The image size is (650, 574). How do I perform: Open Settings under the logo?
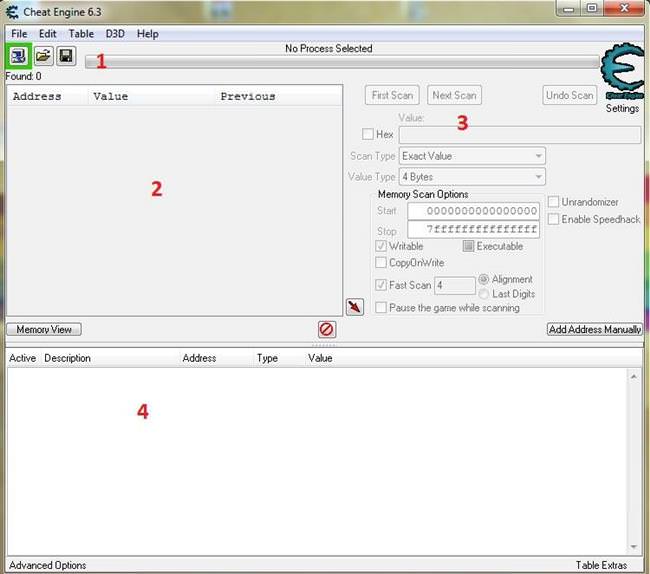pos(622,108)
